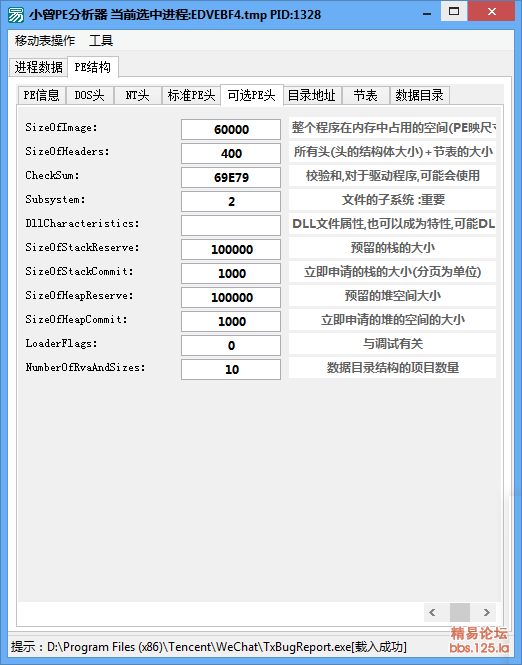Click the app icon in the title bar

pyautogui.click(x=16, y=14)
